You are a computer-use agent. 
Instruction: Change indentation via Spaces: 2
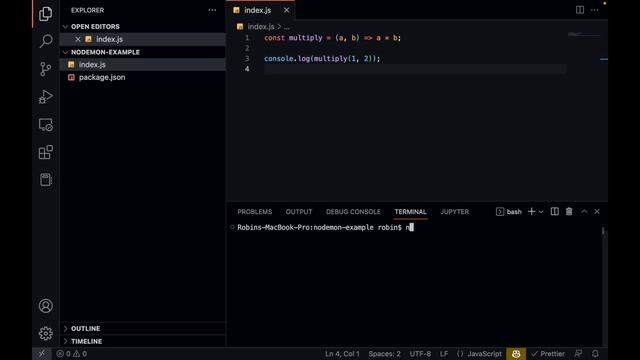tap(384, 353)
